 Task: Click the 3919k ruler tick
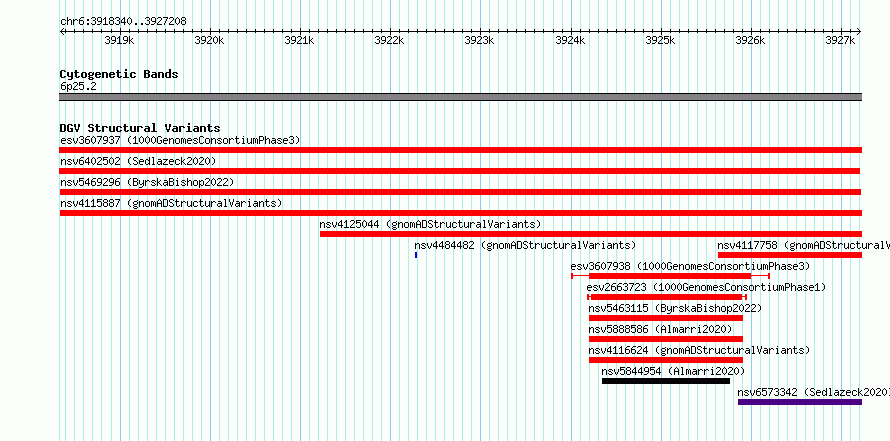[x=120, y=40]
